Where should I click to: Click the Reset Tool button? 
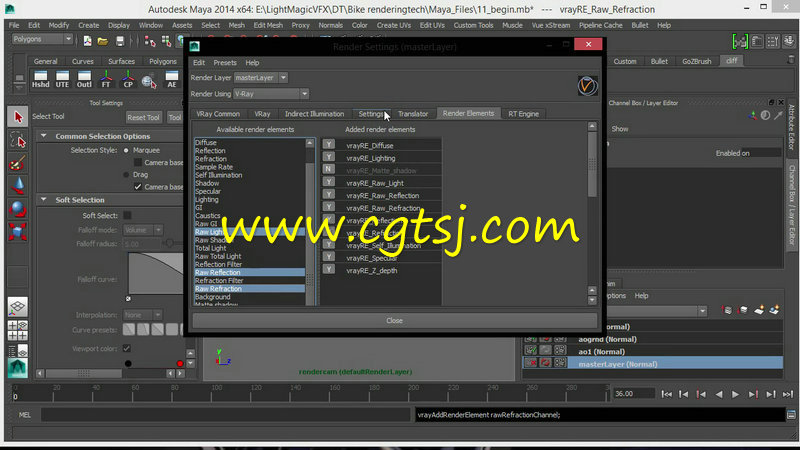(143, 117)
